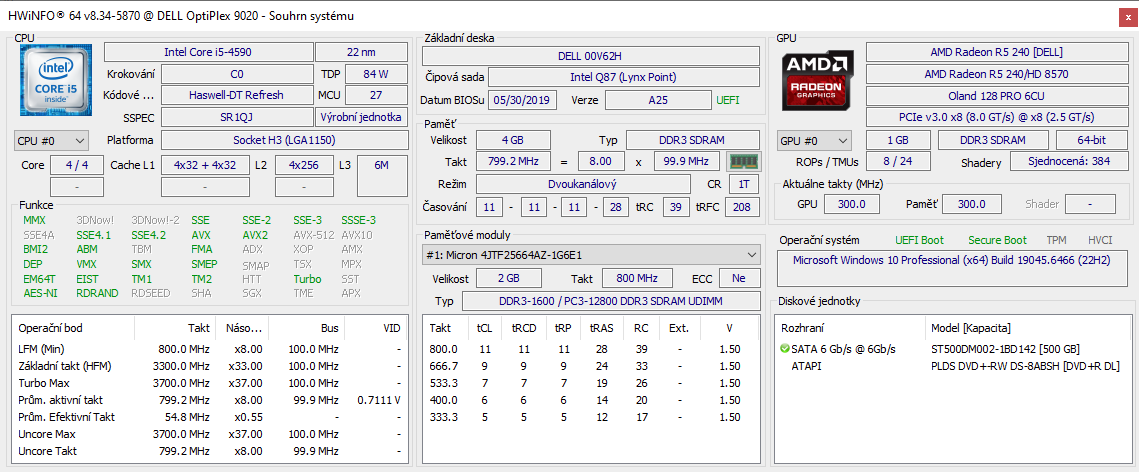Open the CPU #0 selector dropdown
This screenshot has width=1139, height=472.
coord(51,141)
